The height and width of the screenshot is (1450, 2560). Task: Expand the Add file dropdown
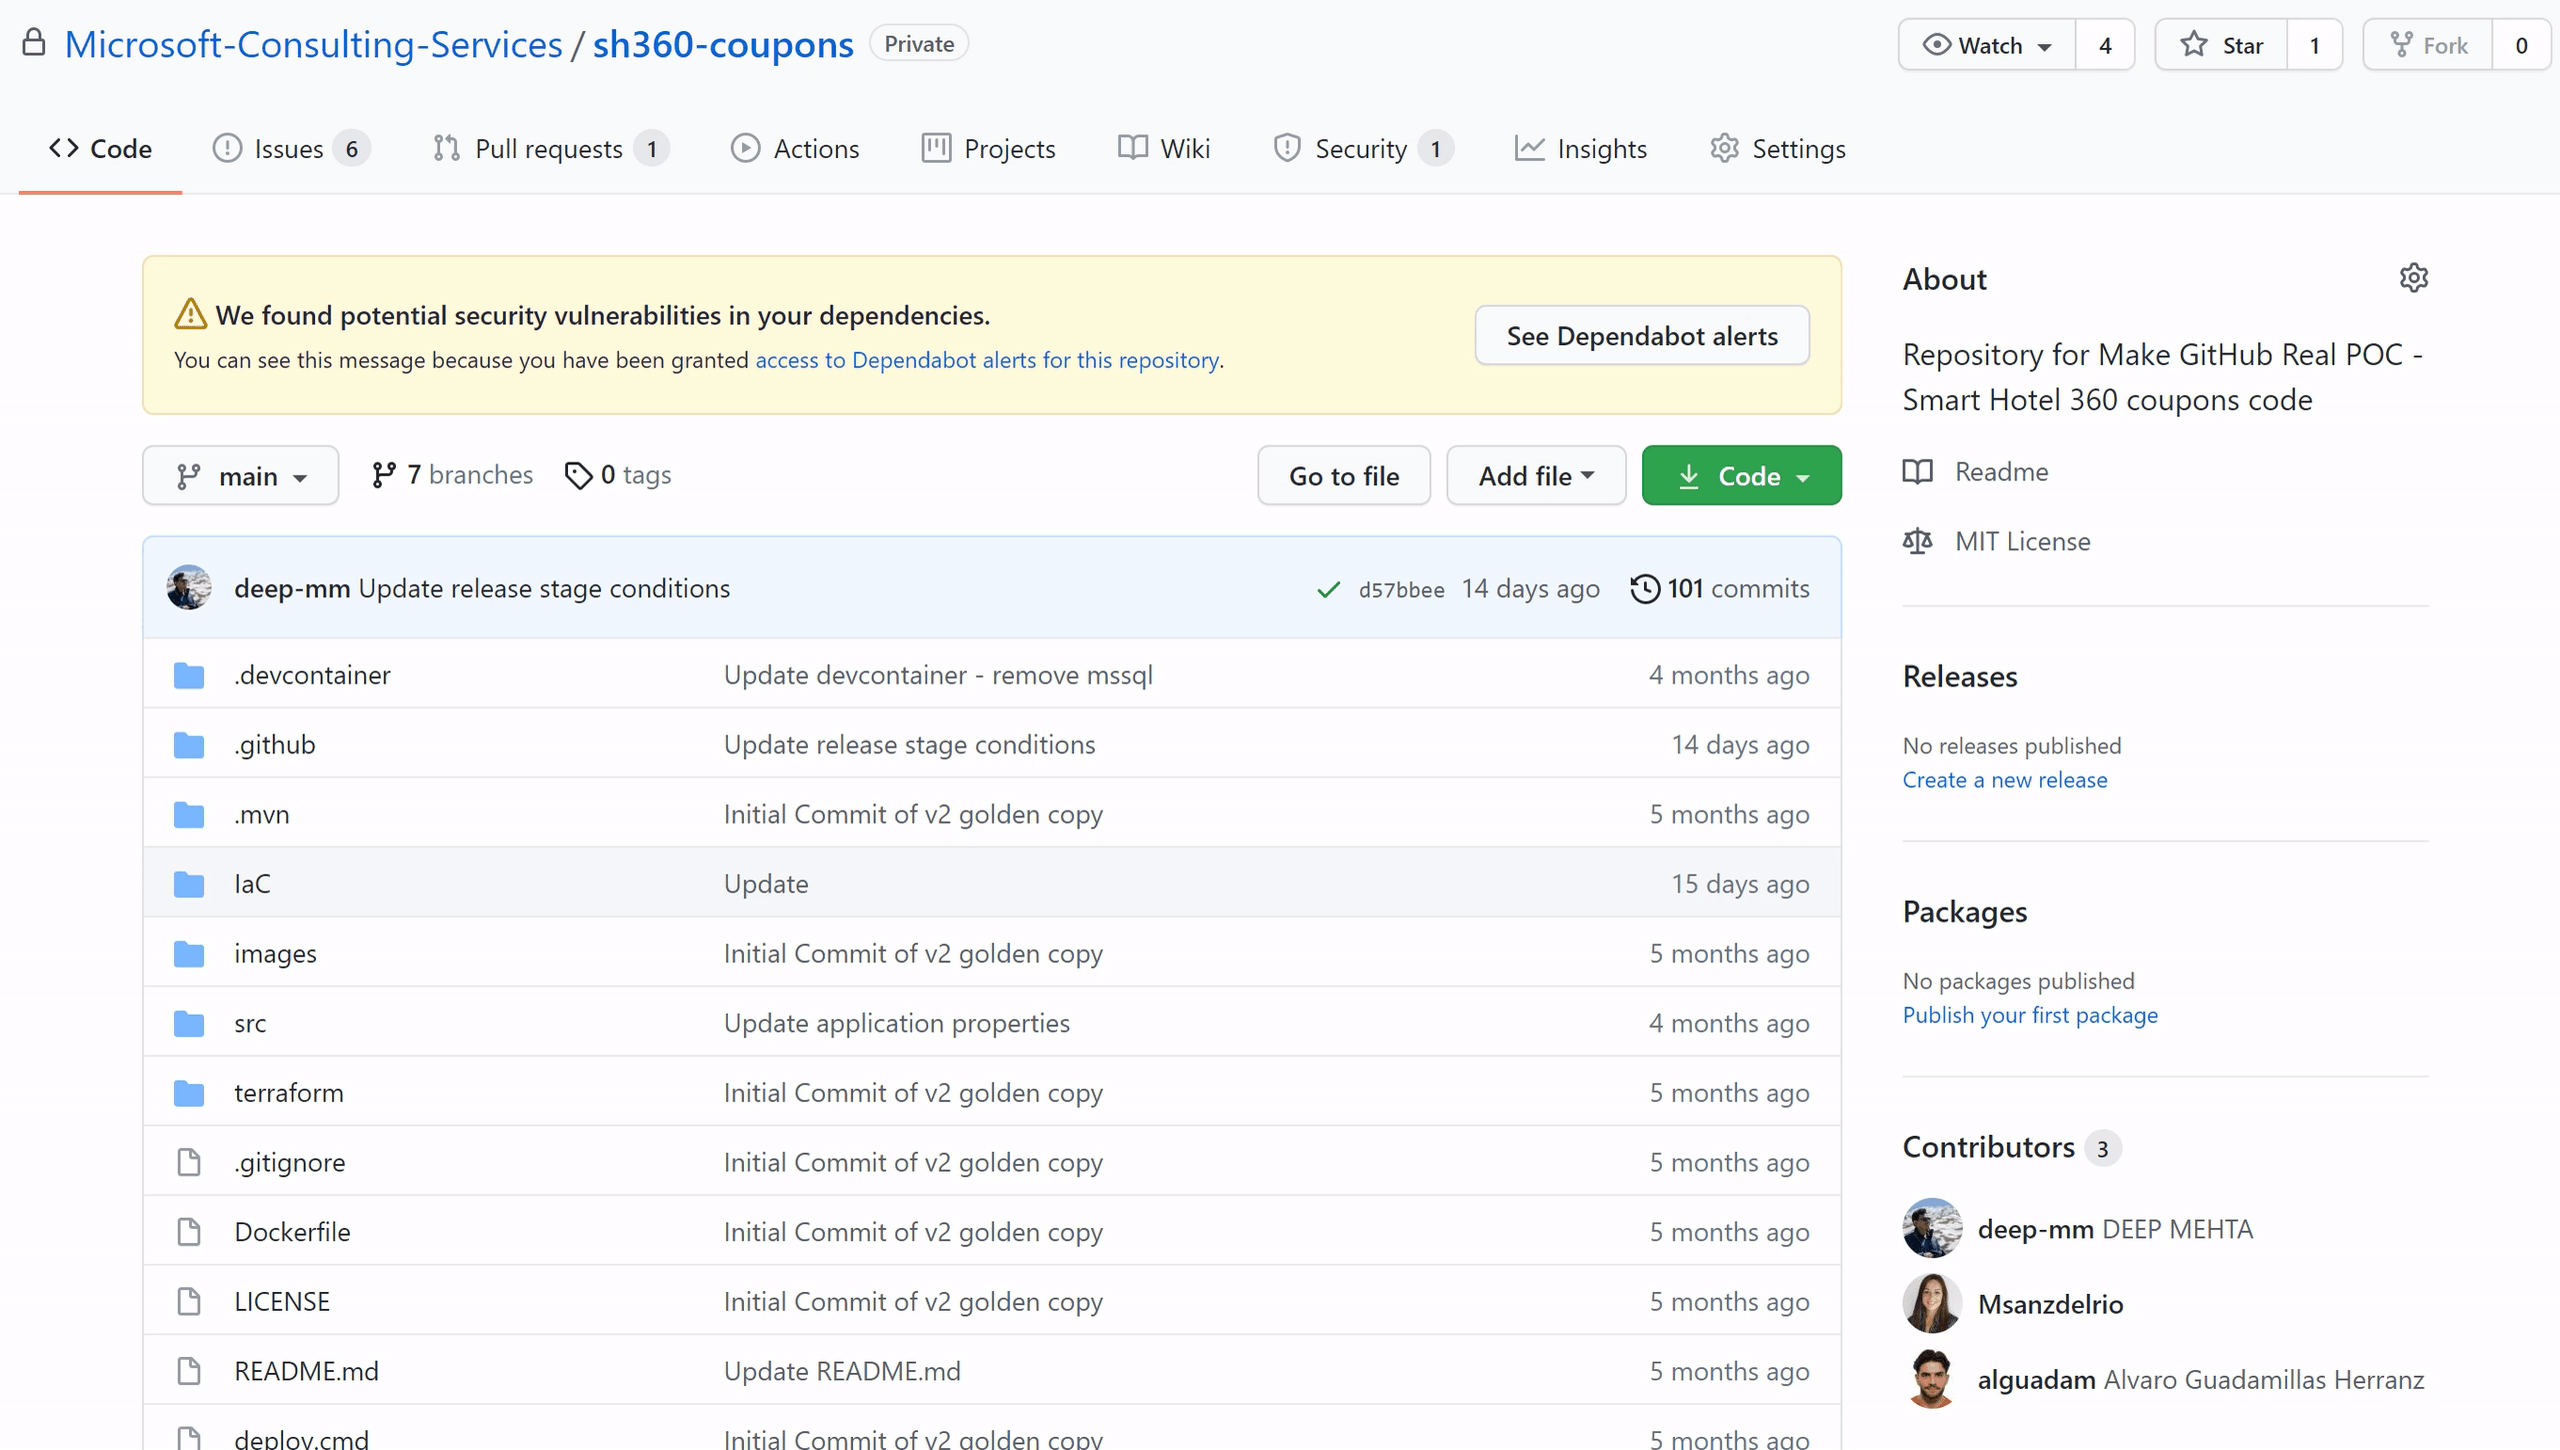point(1536,476)
